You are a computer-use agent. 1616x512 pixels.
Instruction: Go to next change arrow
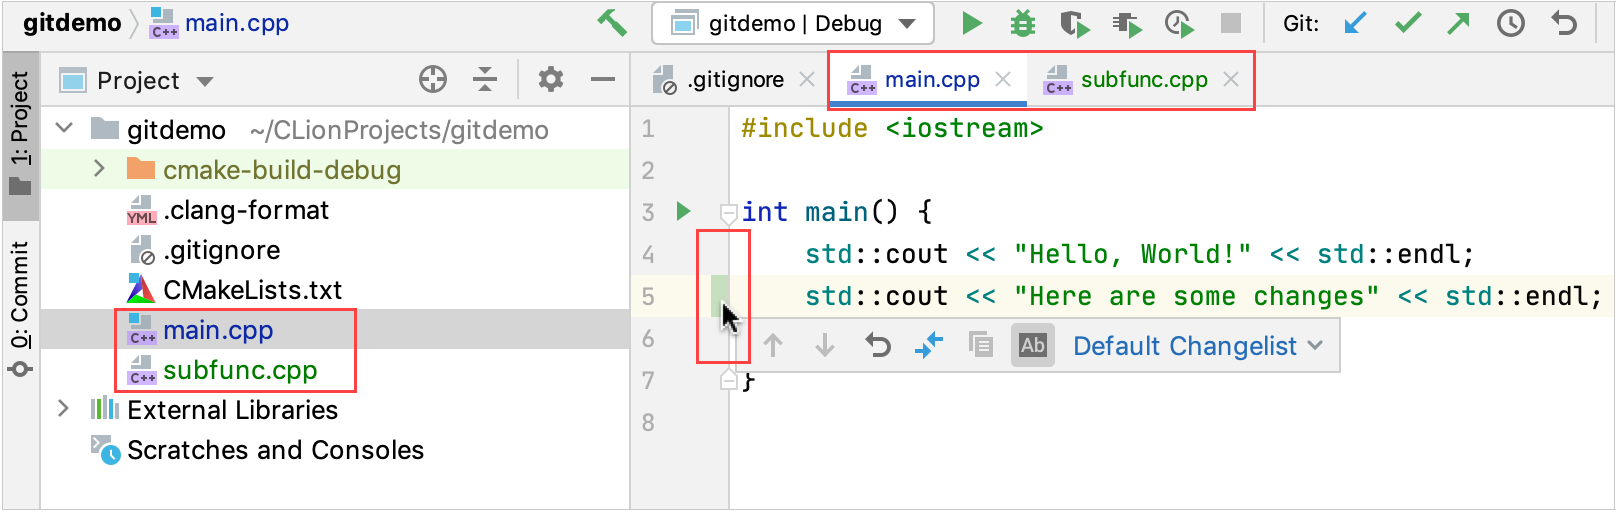click(825, 346)
